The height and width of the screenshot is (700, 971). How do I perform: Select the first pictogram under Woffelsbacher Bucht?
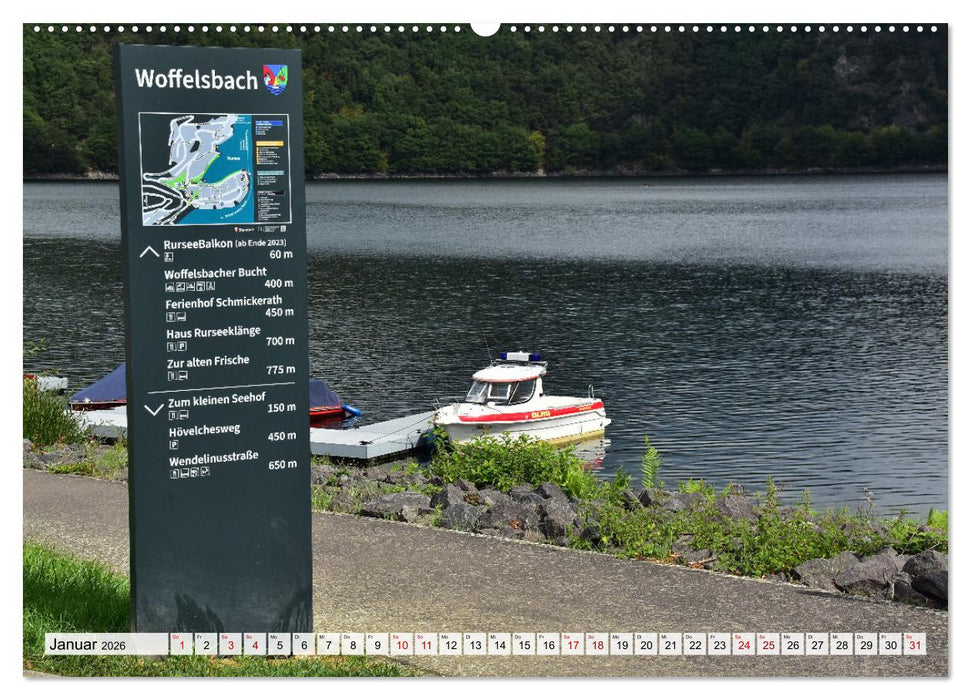[x=170, y=285]
